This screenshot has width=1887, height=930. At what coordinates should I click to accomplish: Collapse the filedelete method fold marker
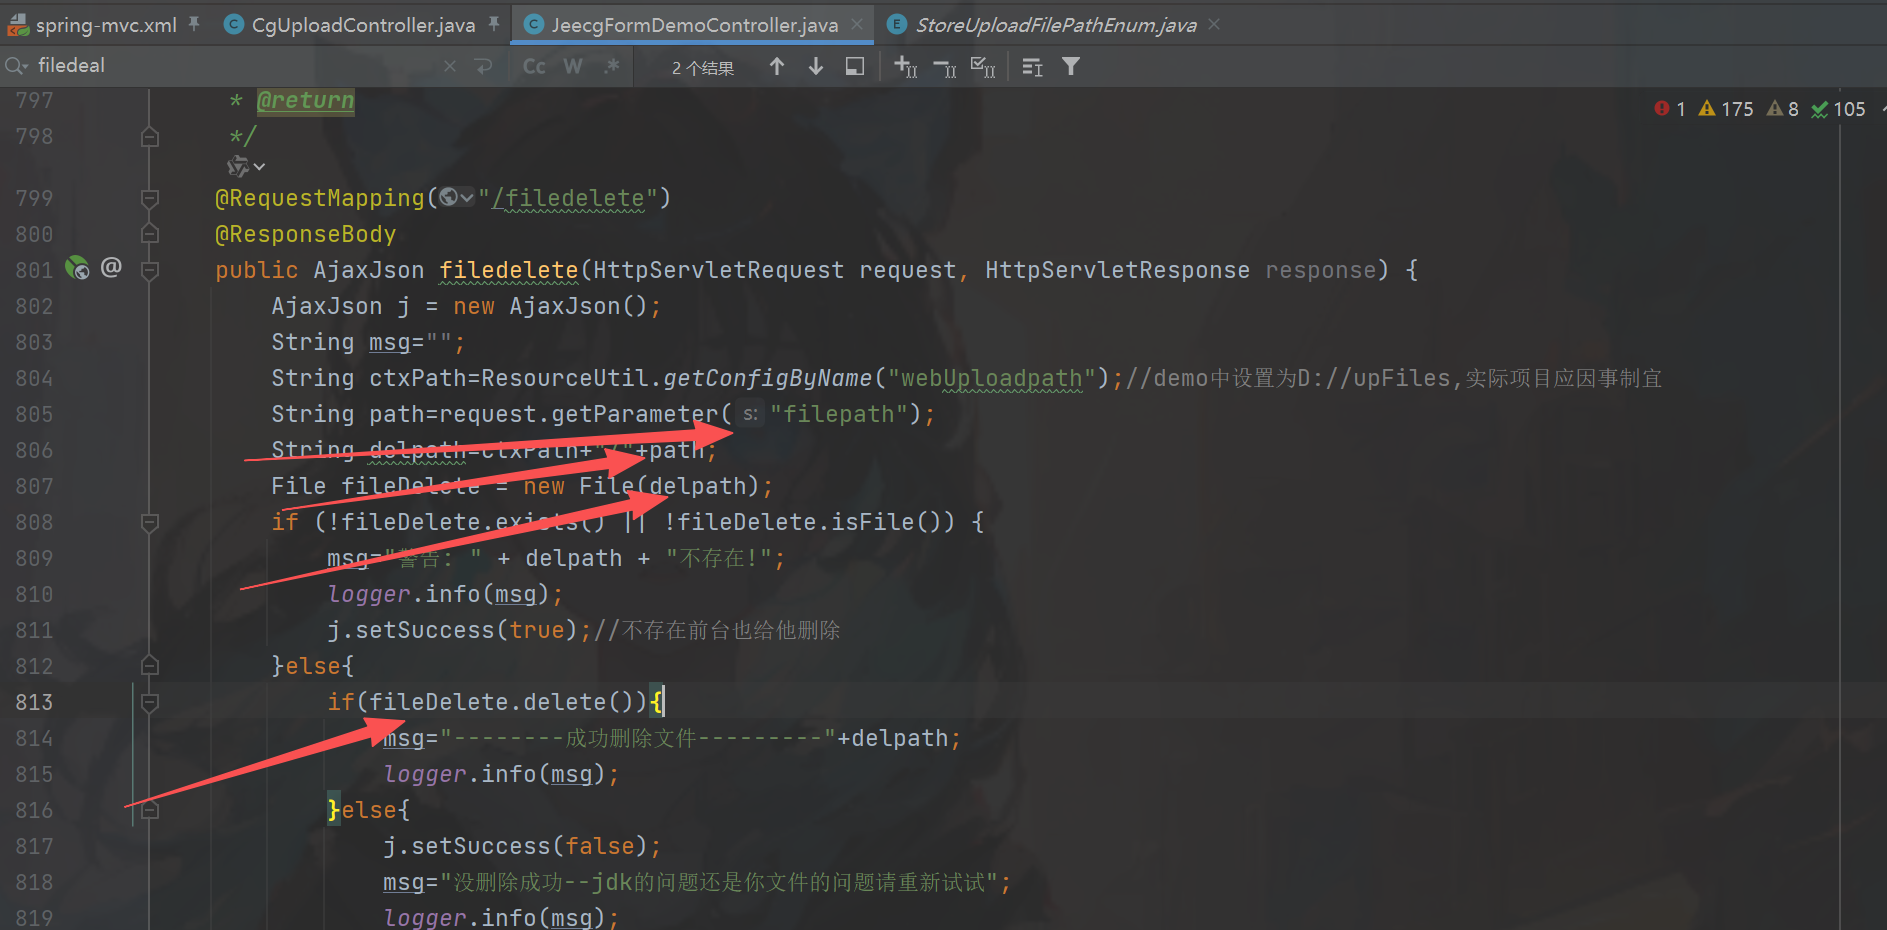tap(150, 270)
